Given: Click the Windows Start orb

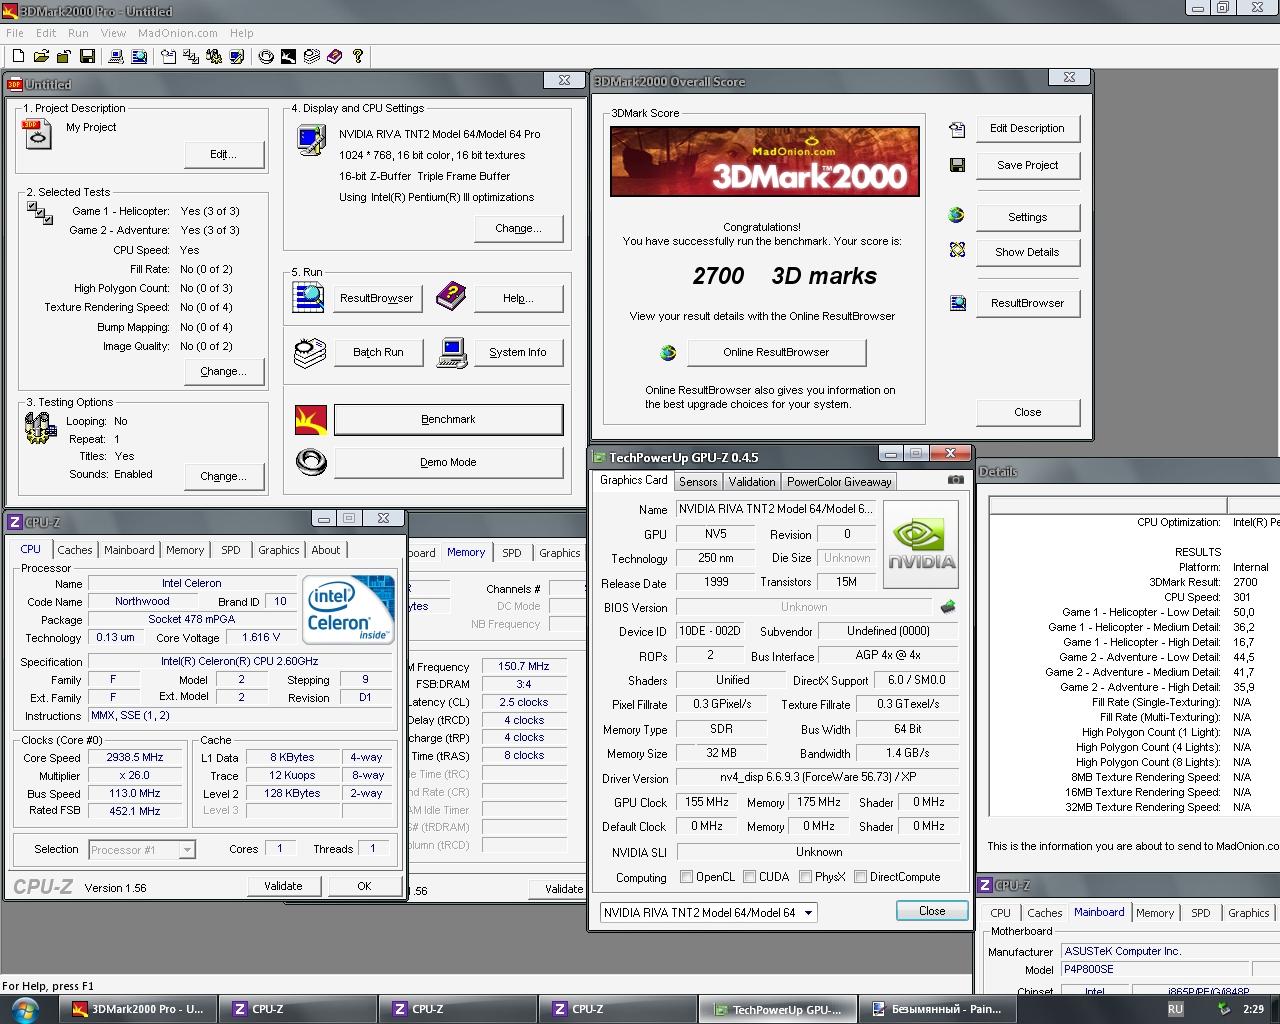Looking at the screenshot, I should [24, 1008].
